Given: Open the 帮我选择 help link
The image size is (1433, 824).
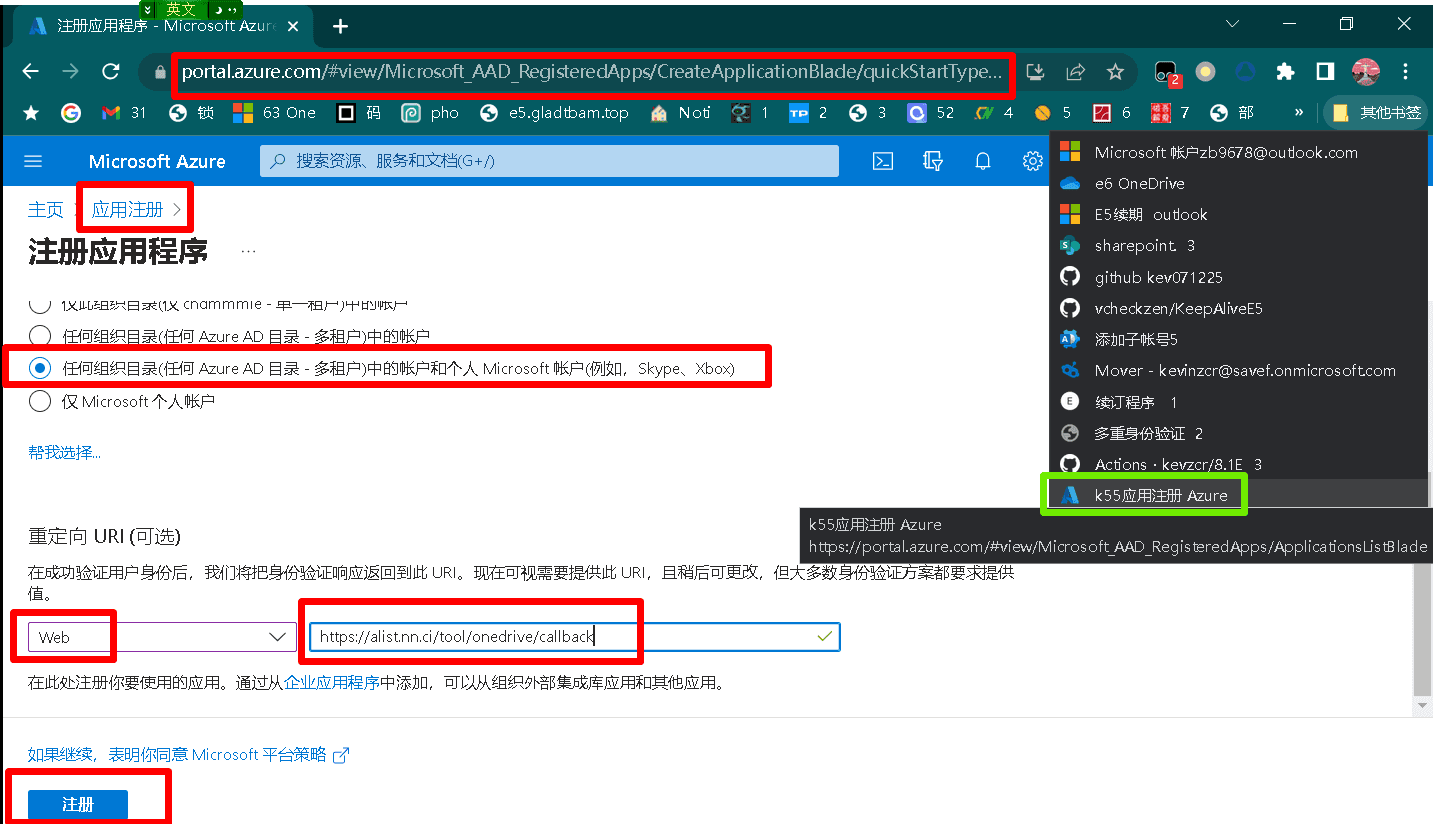Looking at the screenshot, I should point(65,453).
